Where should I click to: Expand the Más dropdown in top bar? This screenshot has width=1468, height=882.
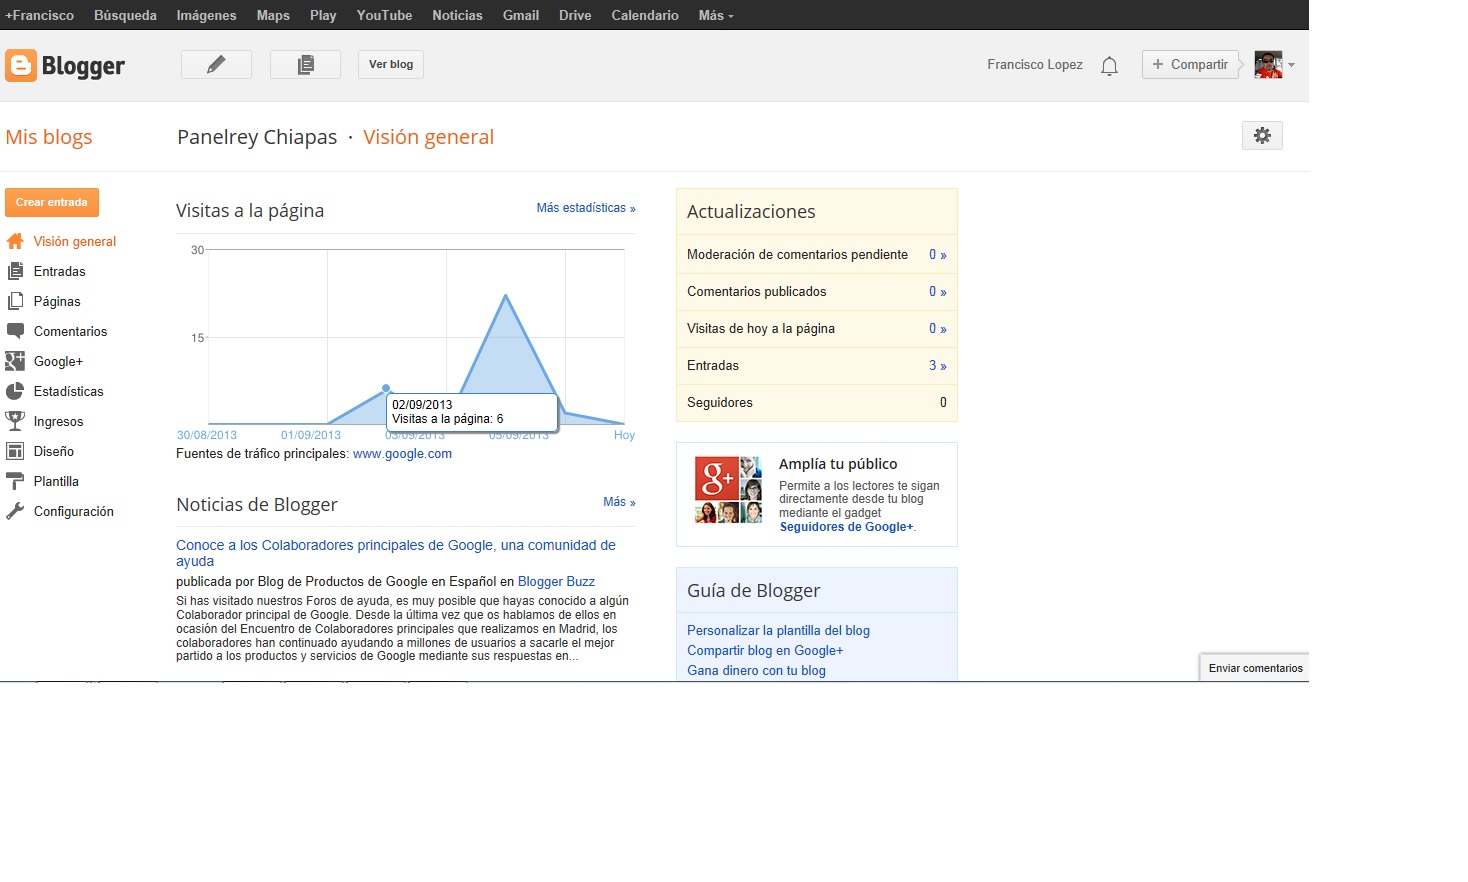[x=715, y=15]
